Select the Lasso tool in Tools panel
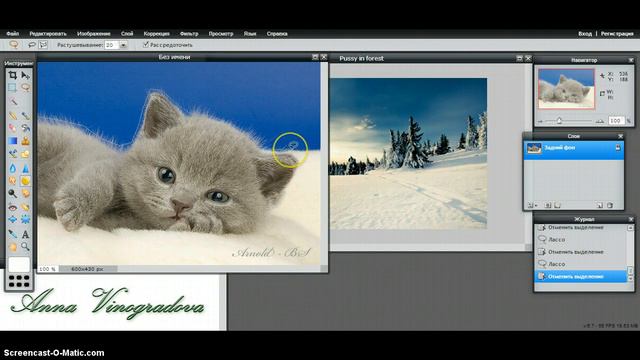This screenshot has height=360, width=640. pos(25,87)
